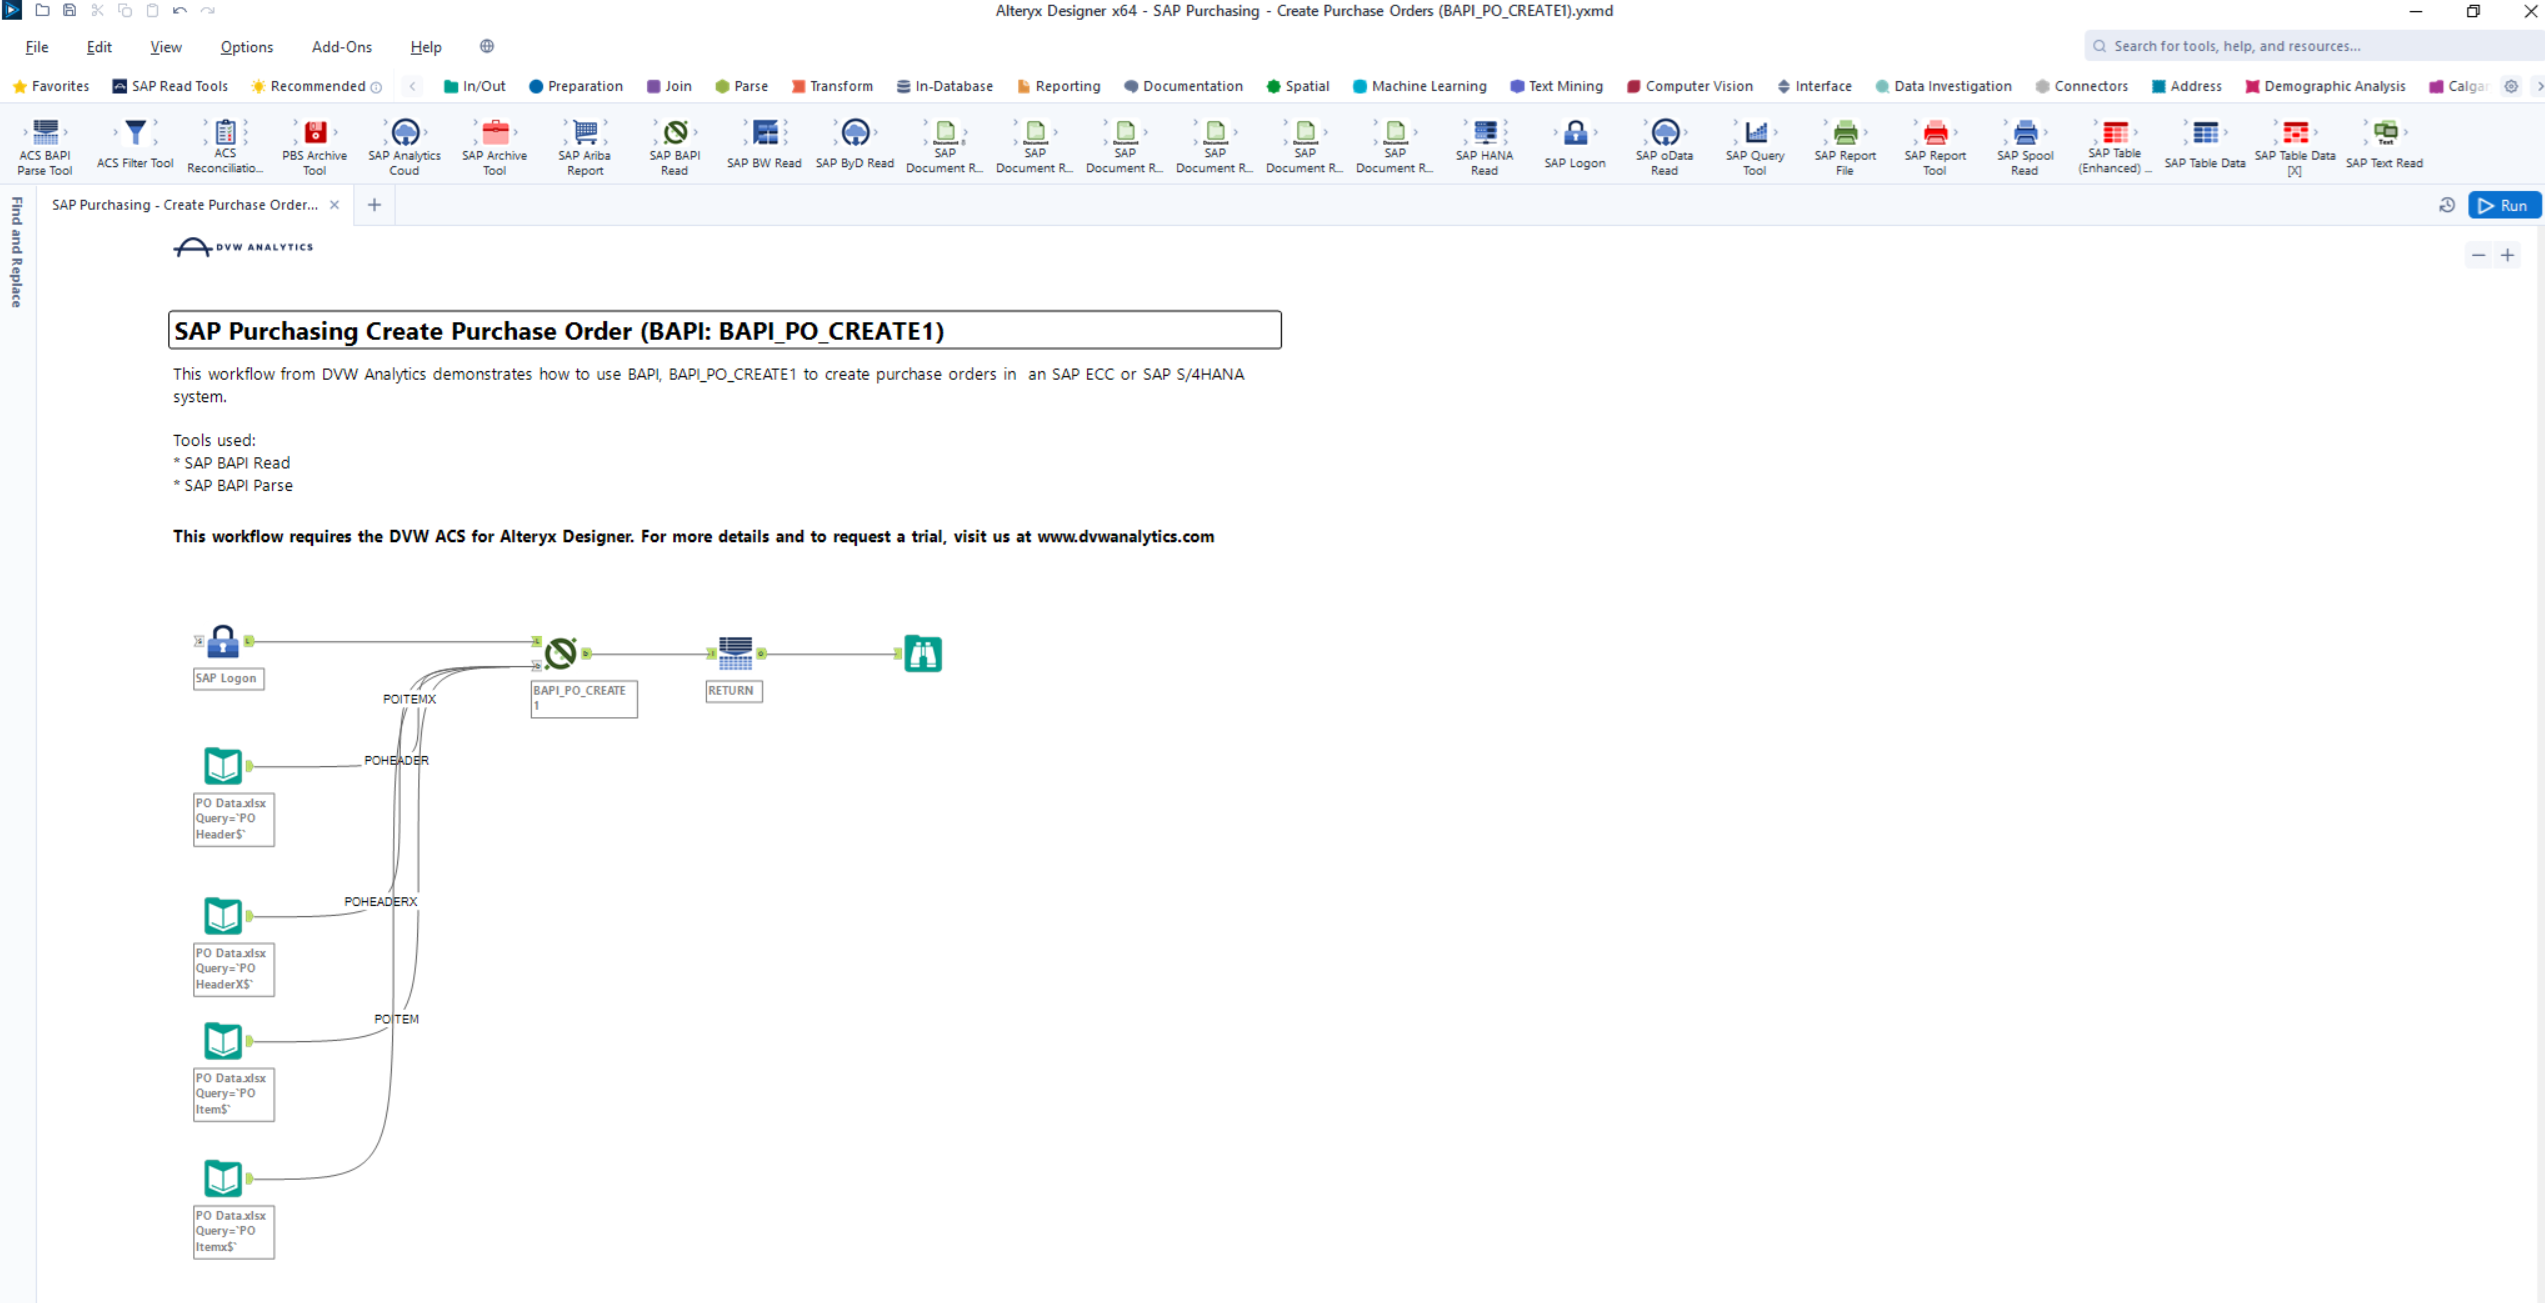Switch to the Preparation tool palette
Viewport: 2545px width, 1303px height.
576,86
